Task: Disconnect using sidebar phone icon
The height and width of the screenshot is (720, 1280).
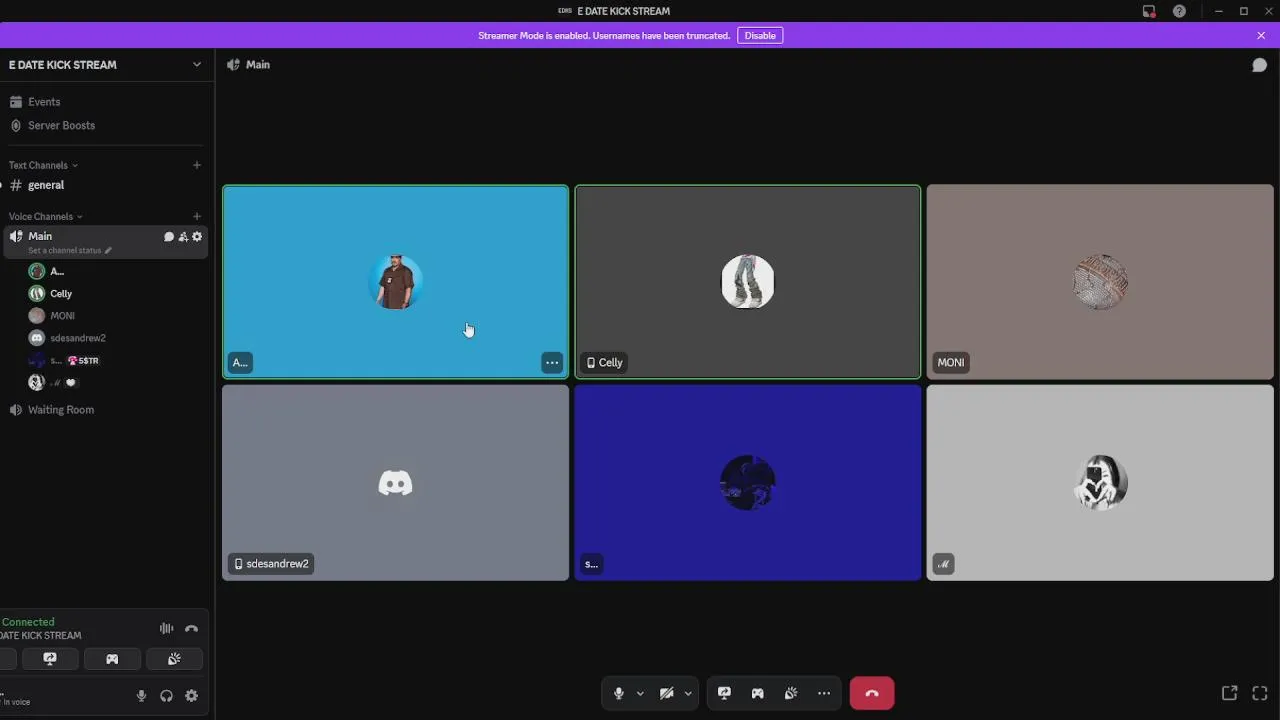Action: pos(191,629)
